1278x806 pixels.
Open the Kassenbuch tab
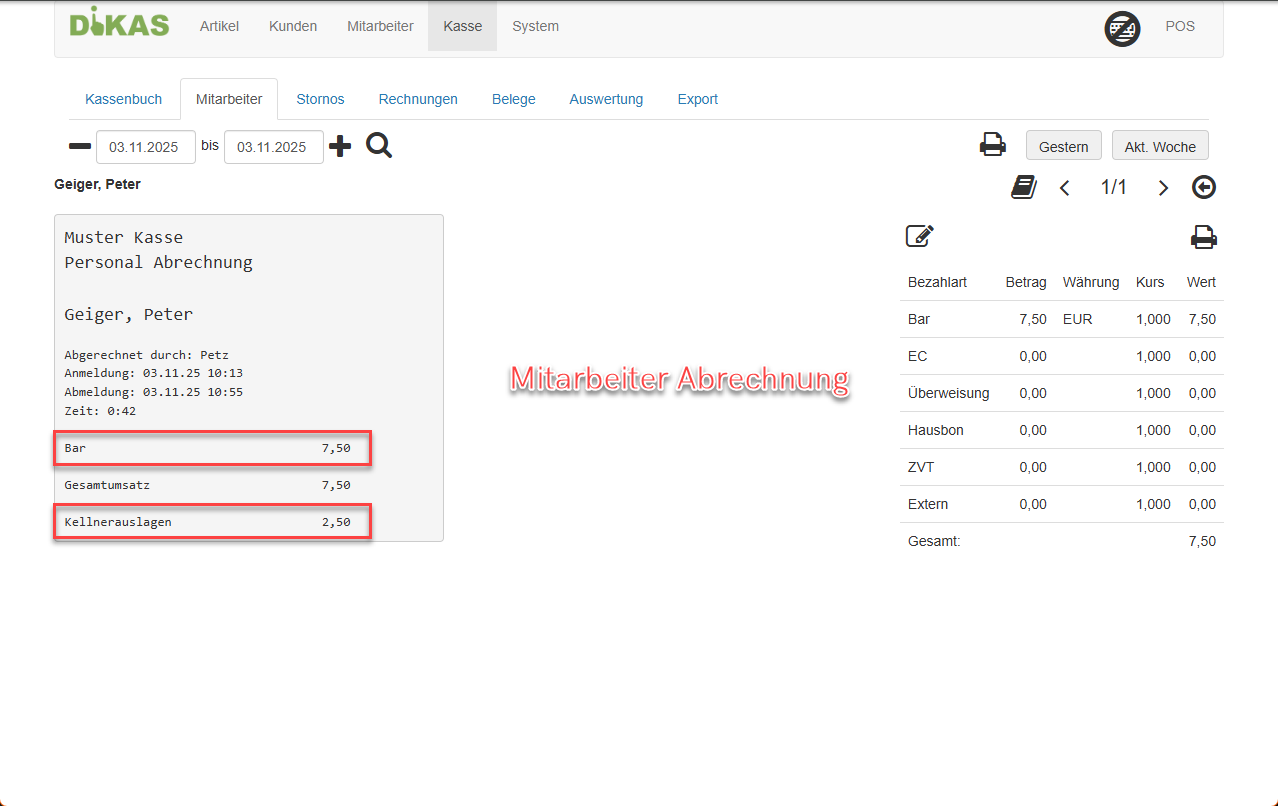tap(123, 99)
